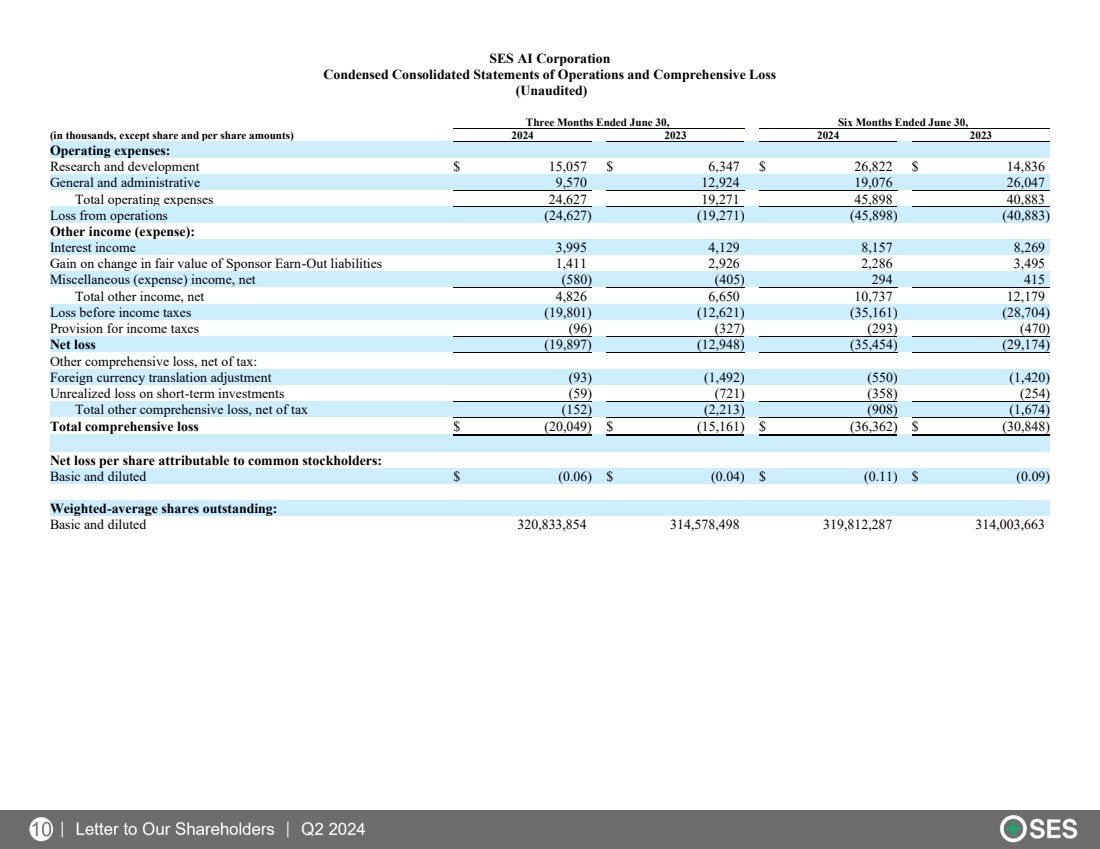Click the green circle in the SES logo

tap(1013, 829)
